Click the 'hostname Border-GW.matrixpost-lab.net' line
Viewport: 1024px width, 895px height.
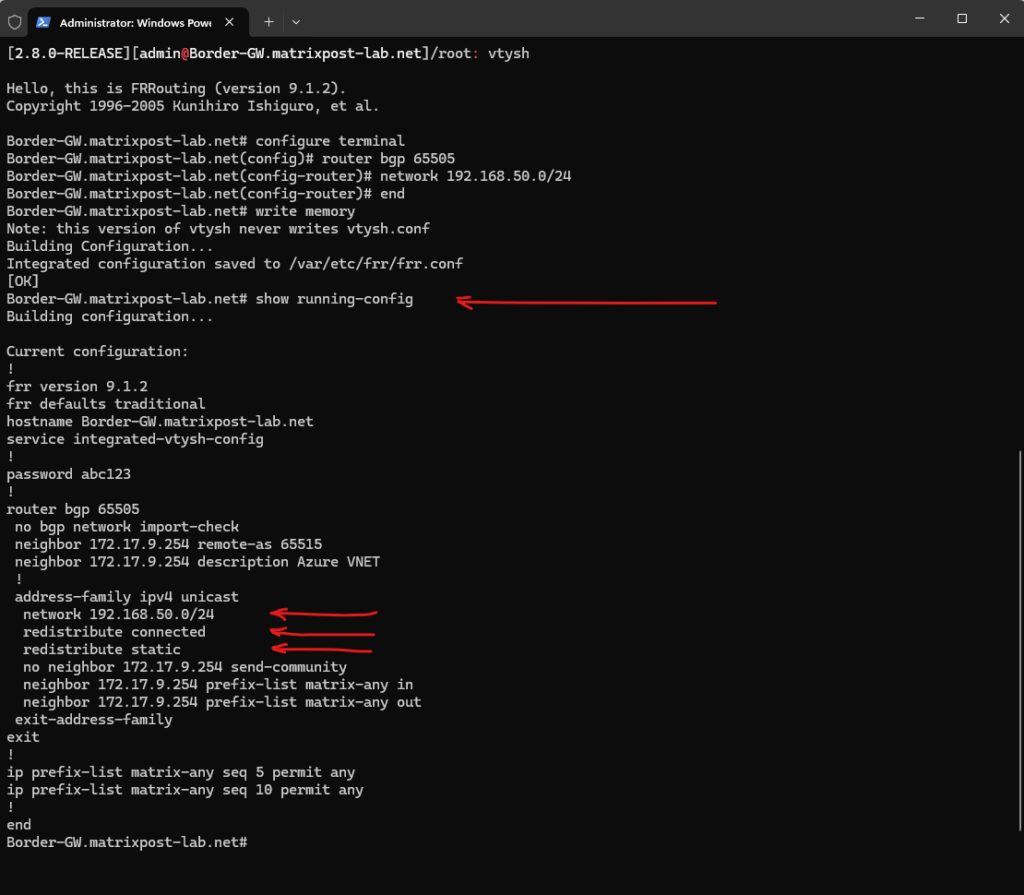pos(160,422)
